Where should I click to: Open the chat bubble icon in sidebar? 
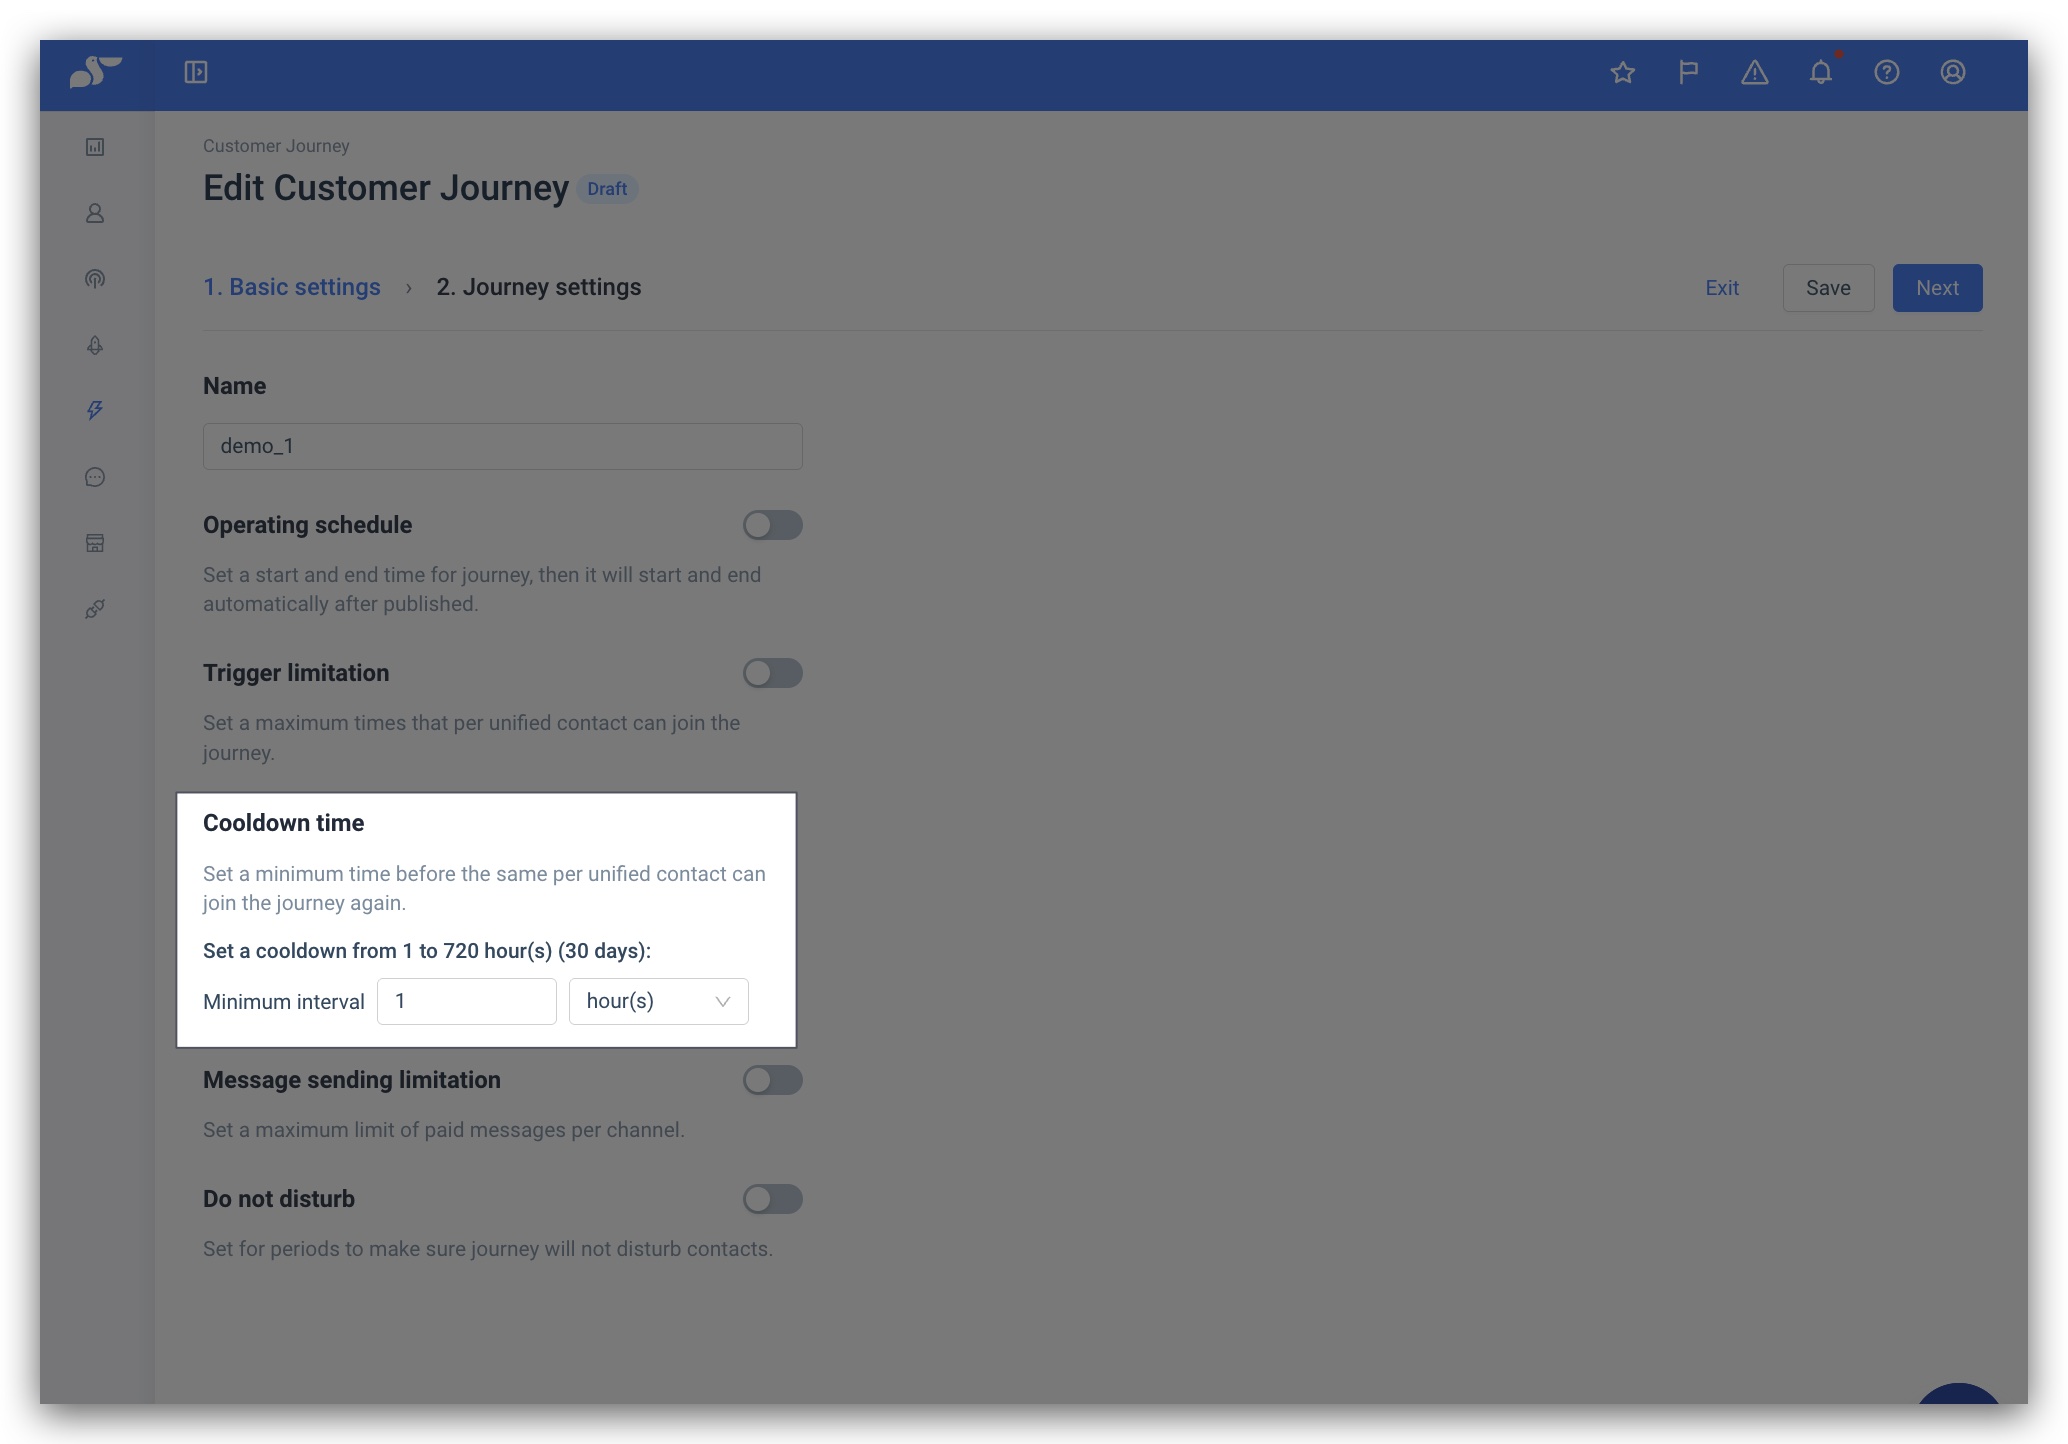pyautogui.click(x=95, y=477)
